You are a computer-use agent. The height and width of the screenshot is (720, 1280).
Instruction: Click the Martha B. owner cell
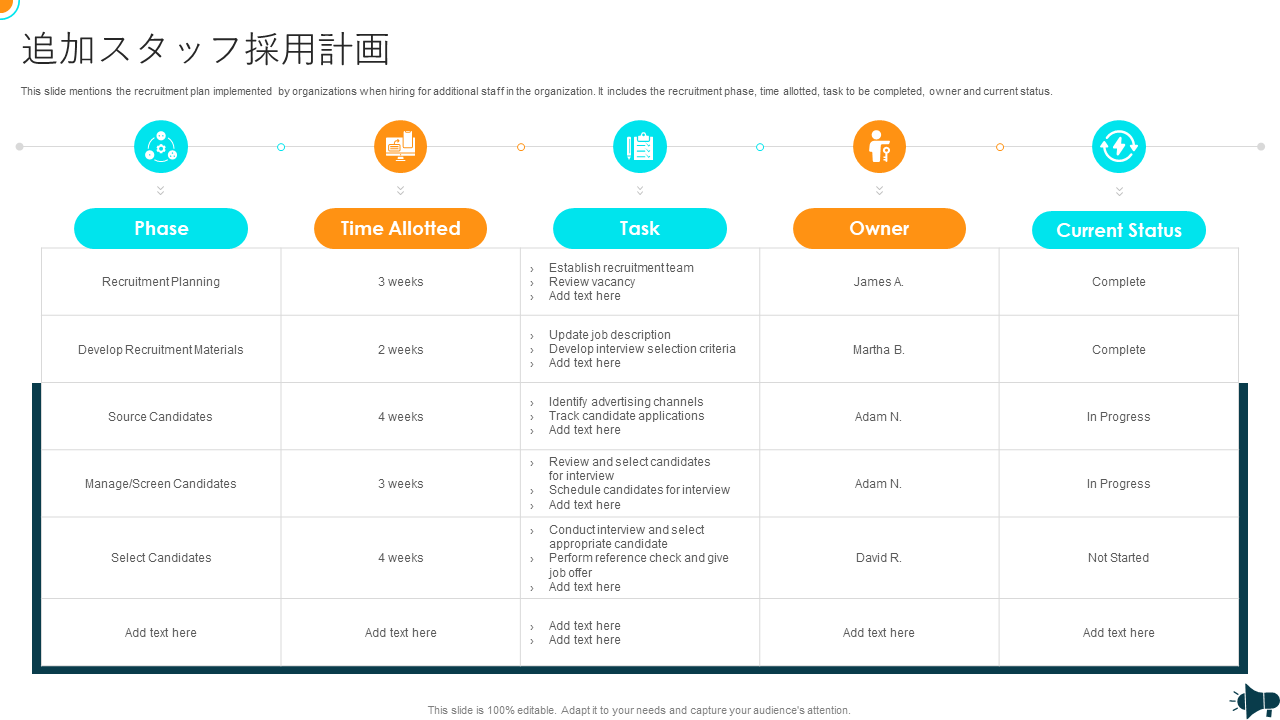click(879, 350)
